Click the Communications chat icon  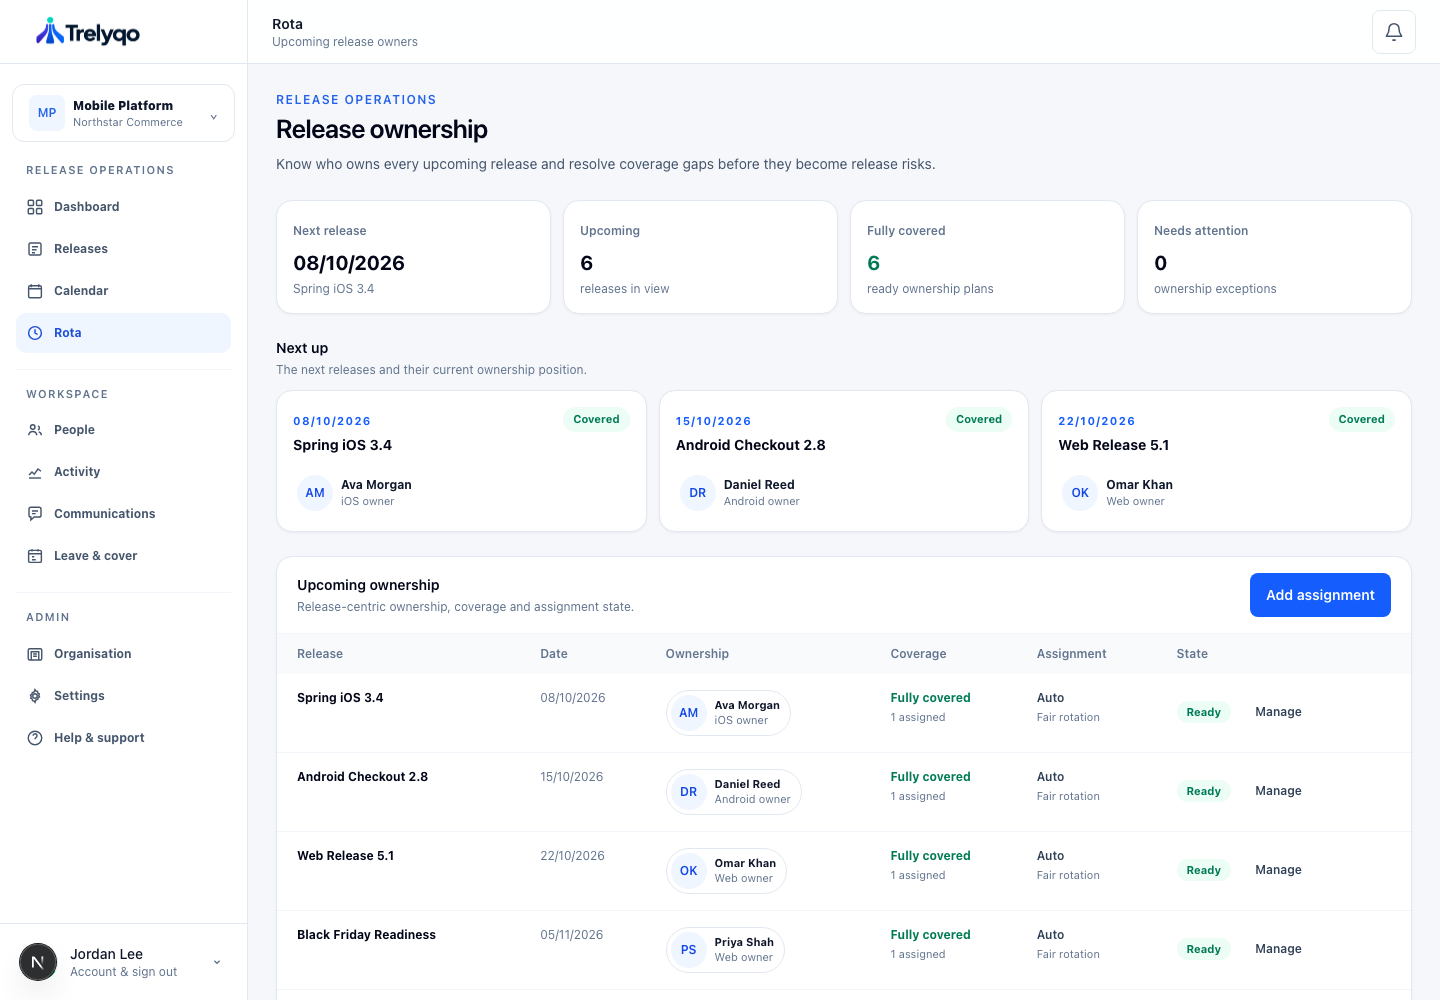pos(35,514)
